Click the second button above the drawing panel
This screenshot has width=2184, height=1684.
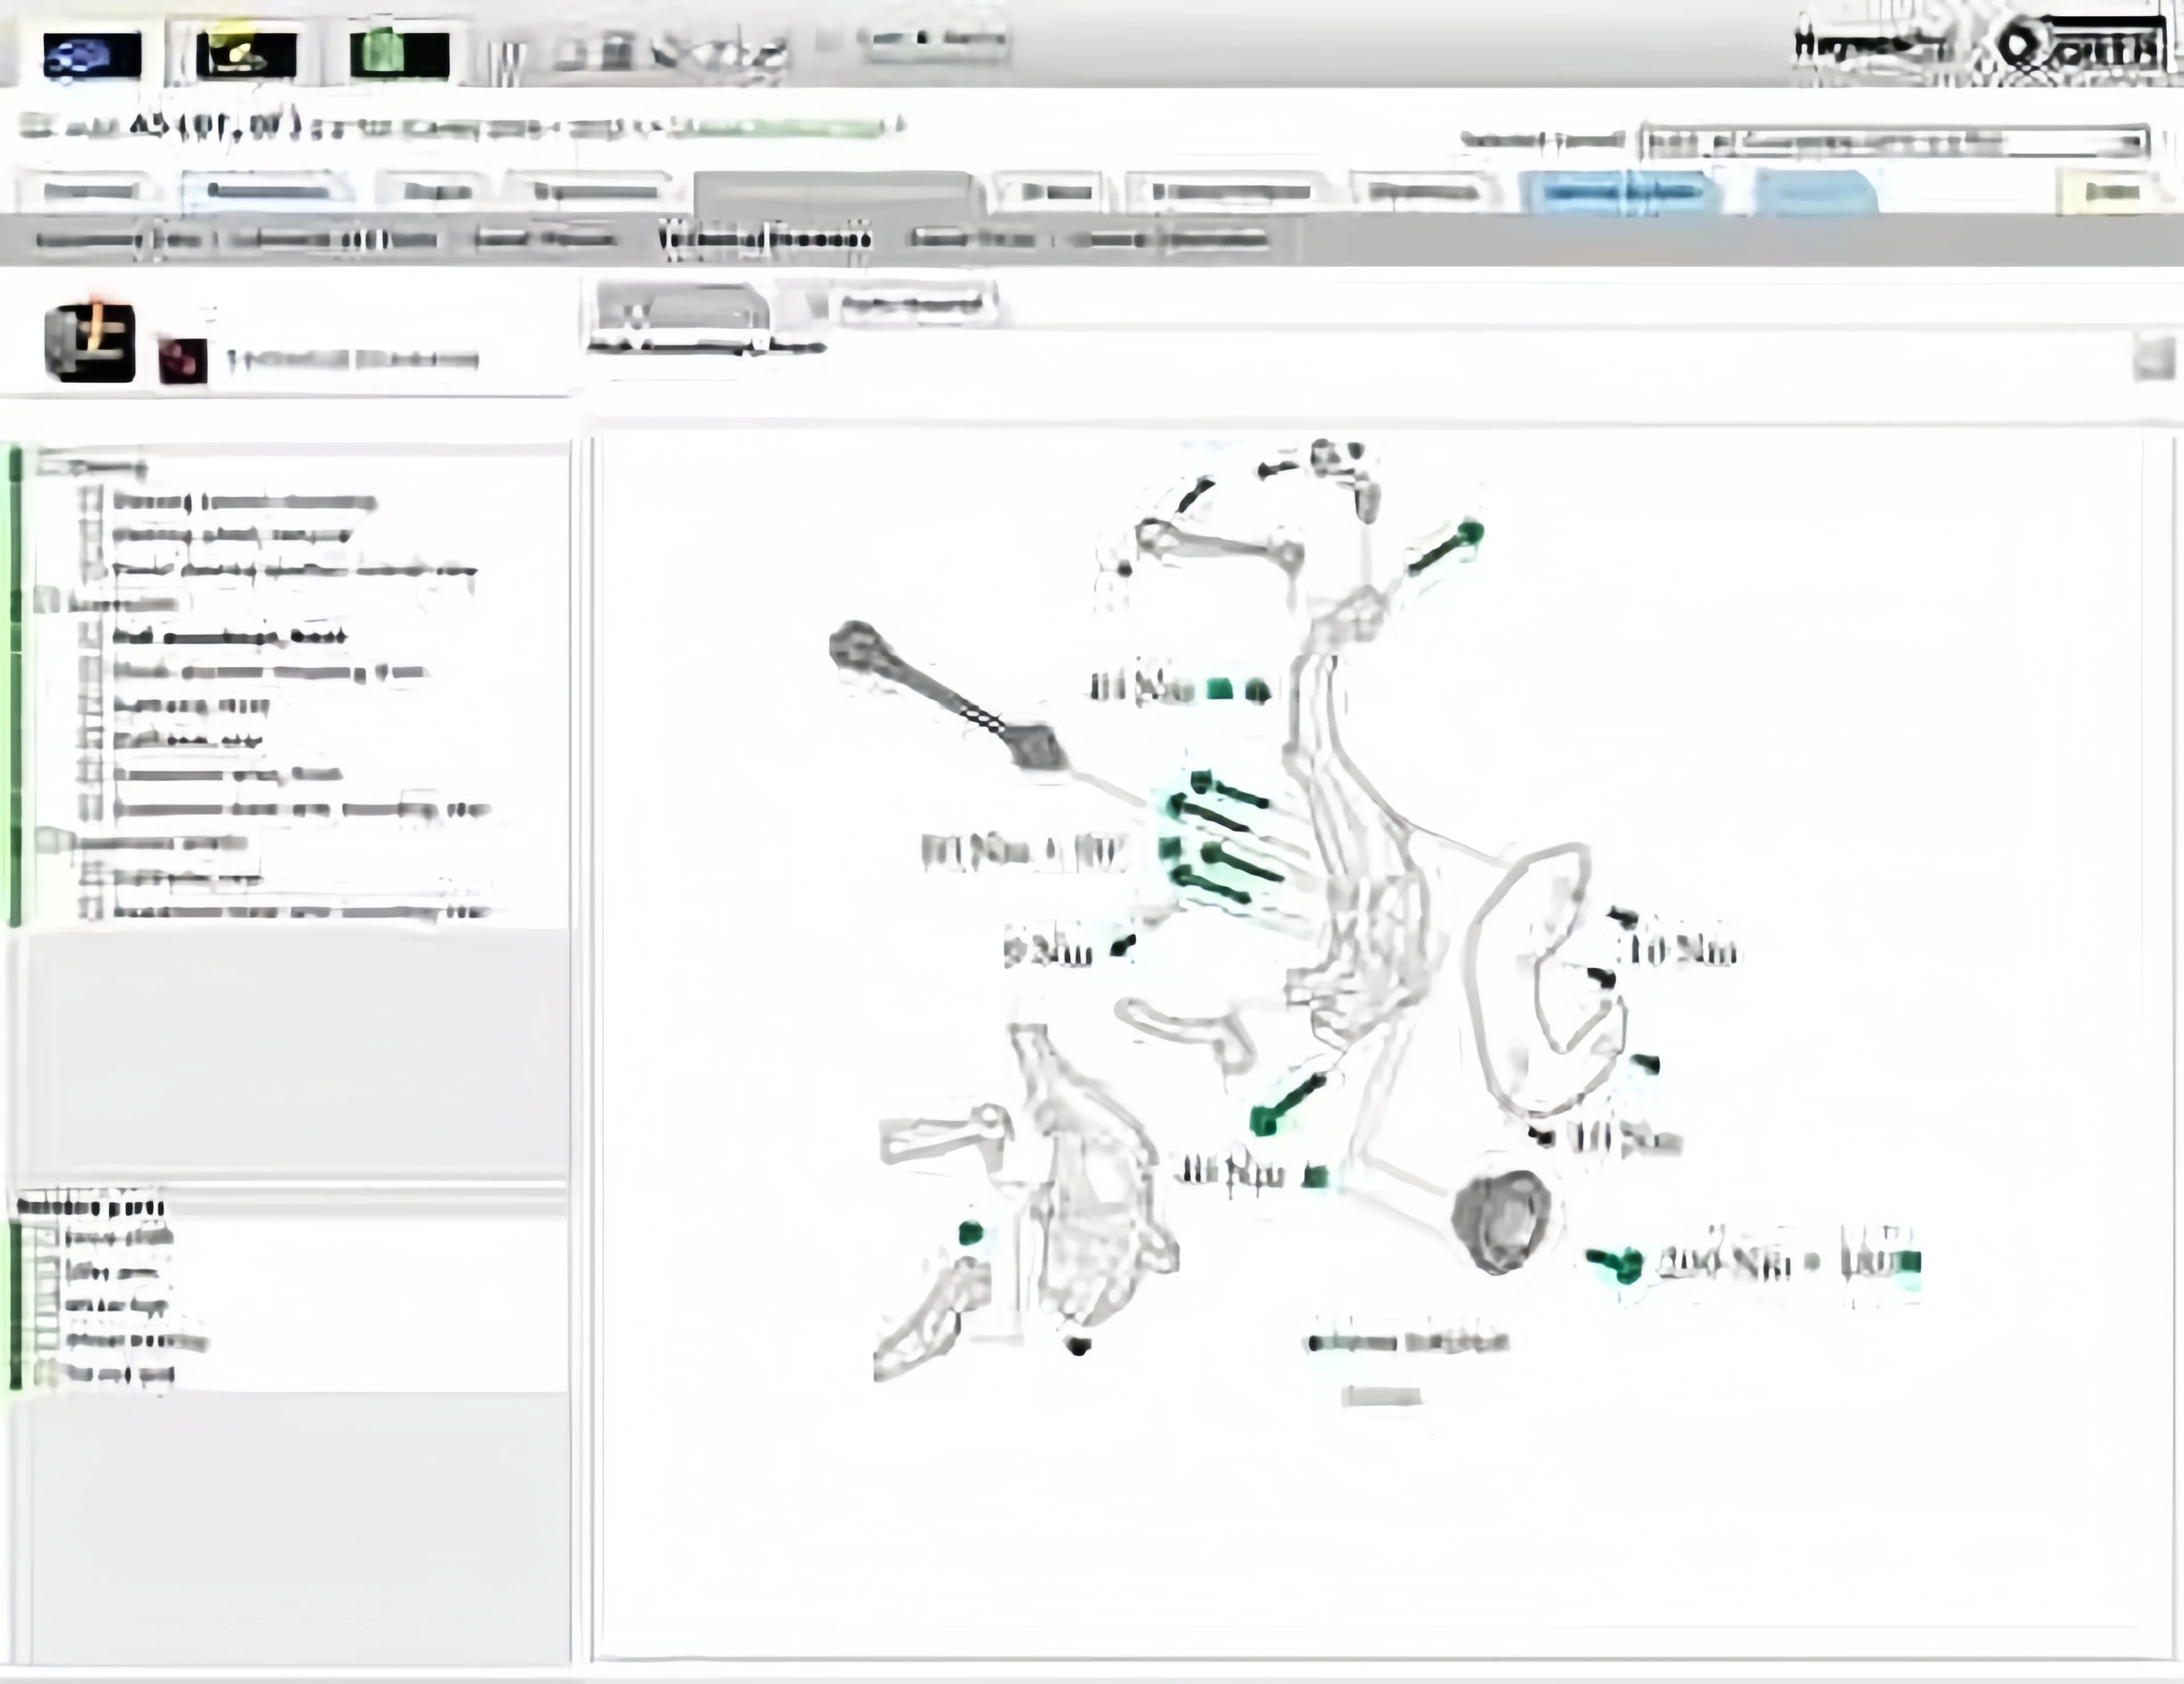pos(912,304)
